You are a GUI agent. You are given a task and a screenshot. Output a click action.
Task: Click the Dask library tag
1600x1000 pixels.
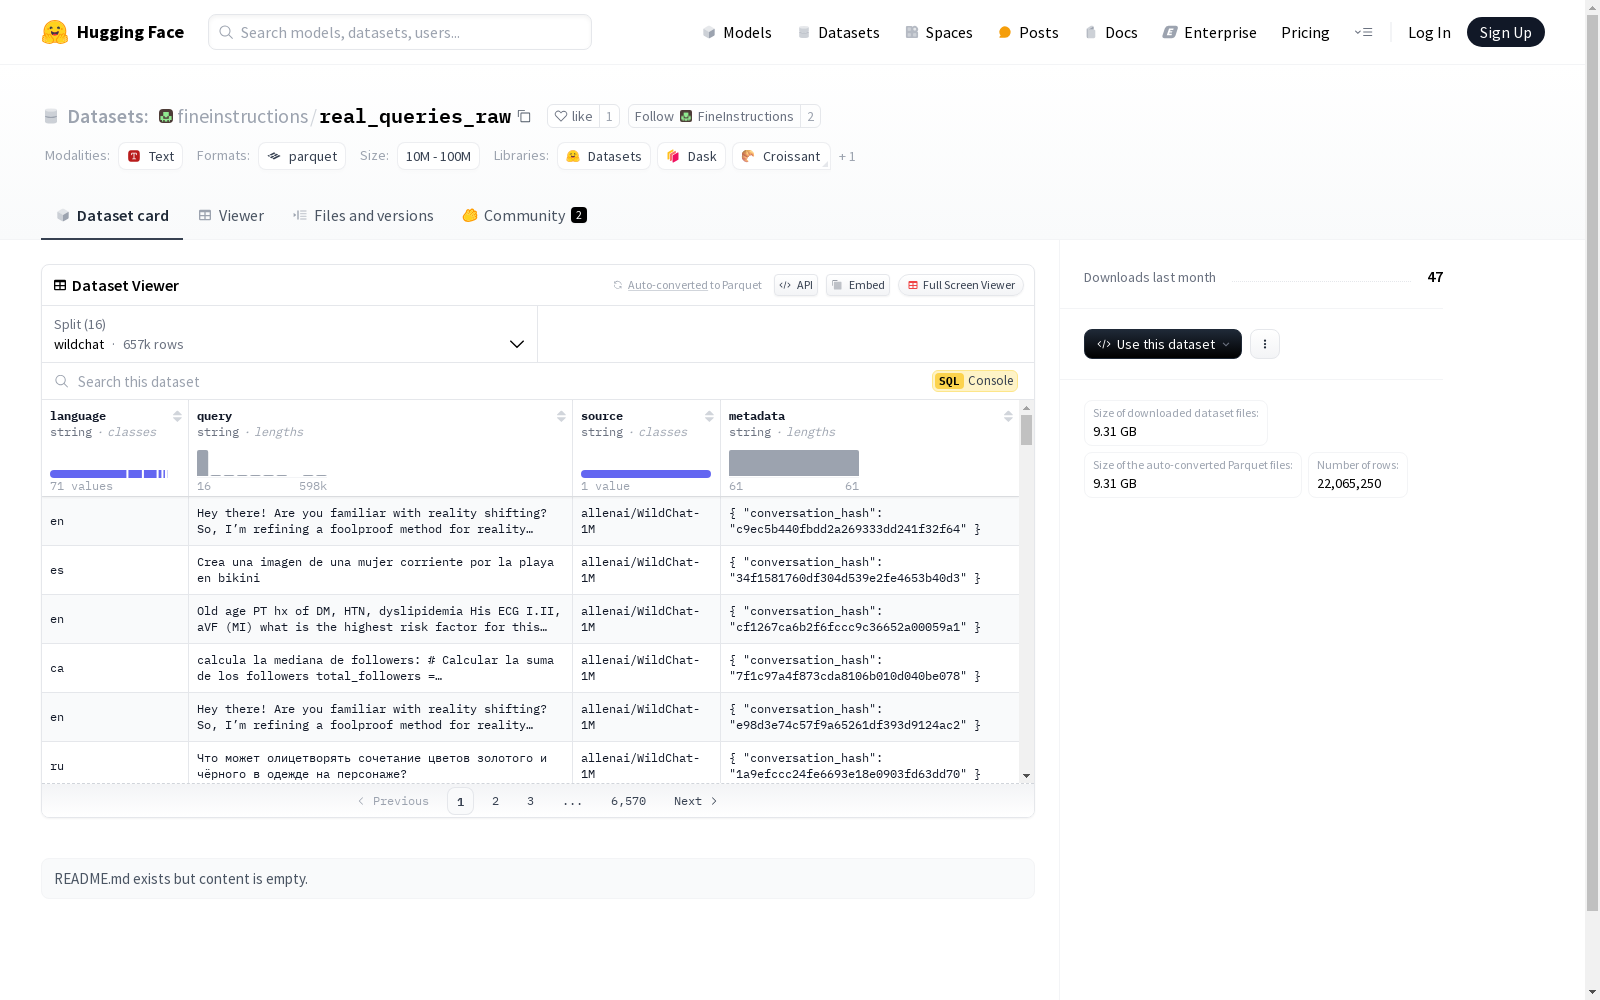[x=691, y=156]
